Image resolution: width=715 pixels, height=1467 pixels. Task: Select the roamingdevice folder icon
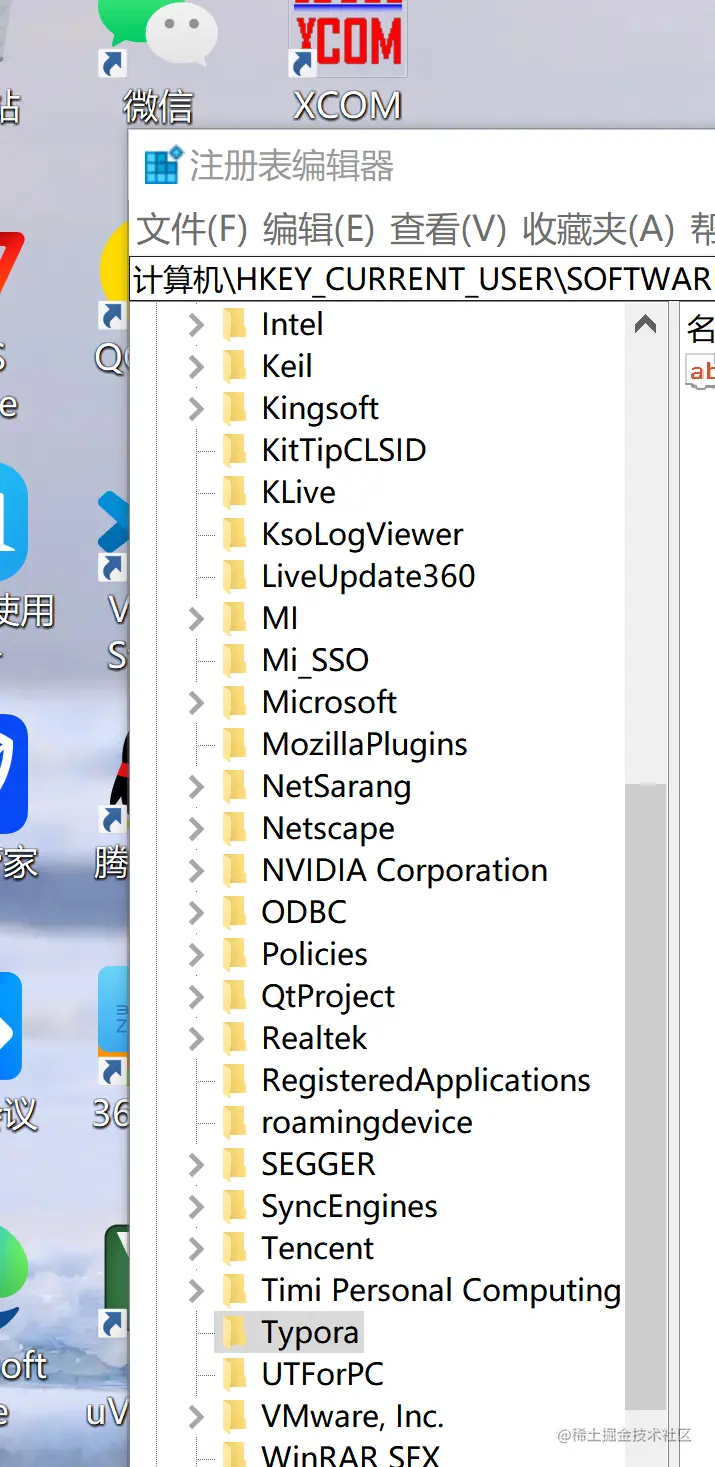(234, 1122)
